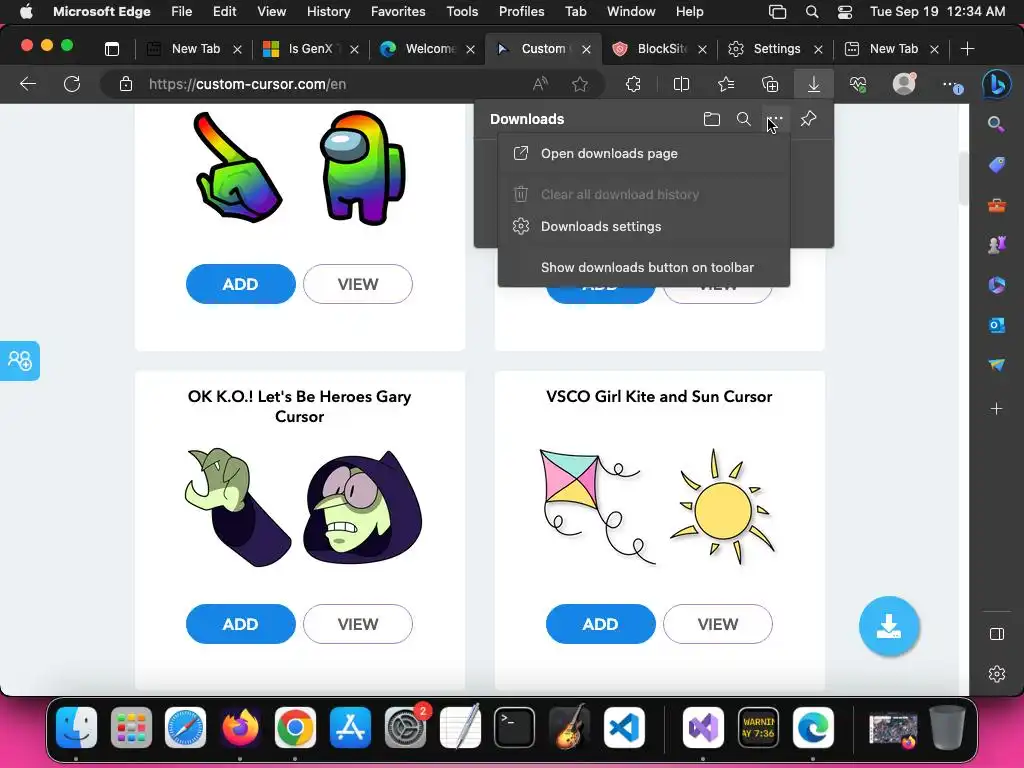Open Terminal from the Dock
Viewport: 1024px width, 768px height.
point(515,728)
